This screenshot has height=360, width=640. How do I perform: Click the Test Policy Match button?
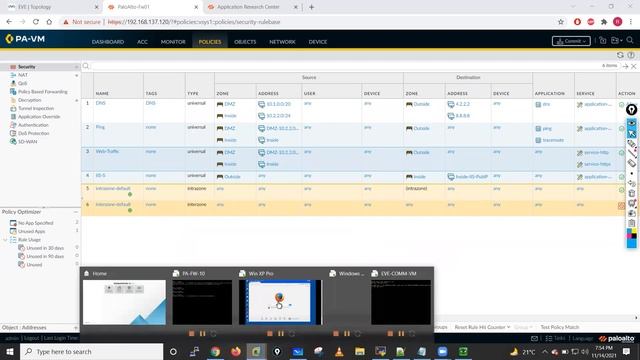click(560, 327)
